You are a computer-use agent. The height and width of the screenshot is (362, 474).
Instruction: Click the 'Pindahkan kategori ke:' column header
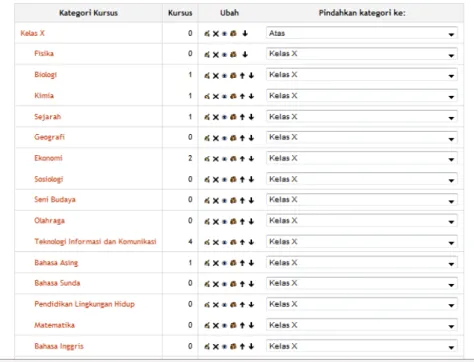[362, 13]
